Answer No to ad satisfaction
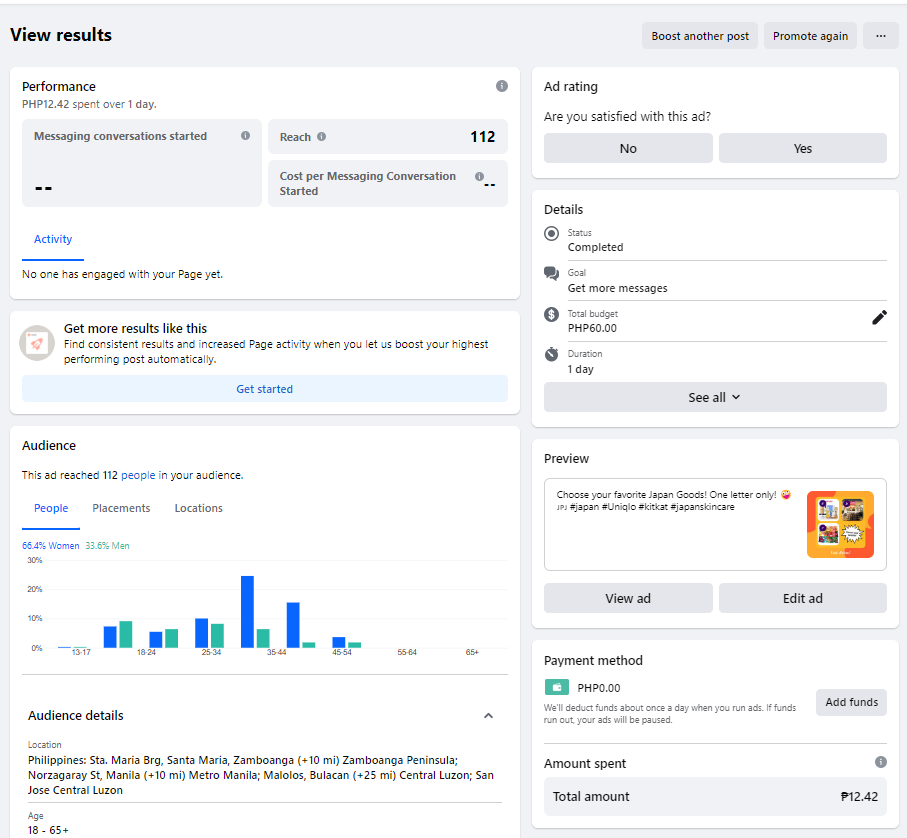 click(x=628, y=148)
